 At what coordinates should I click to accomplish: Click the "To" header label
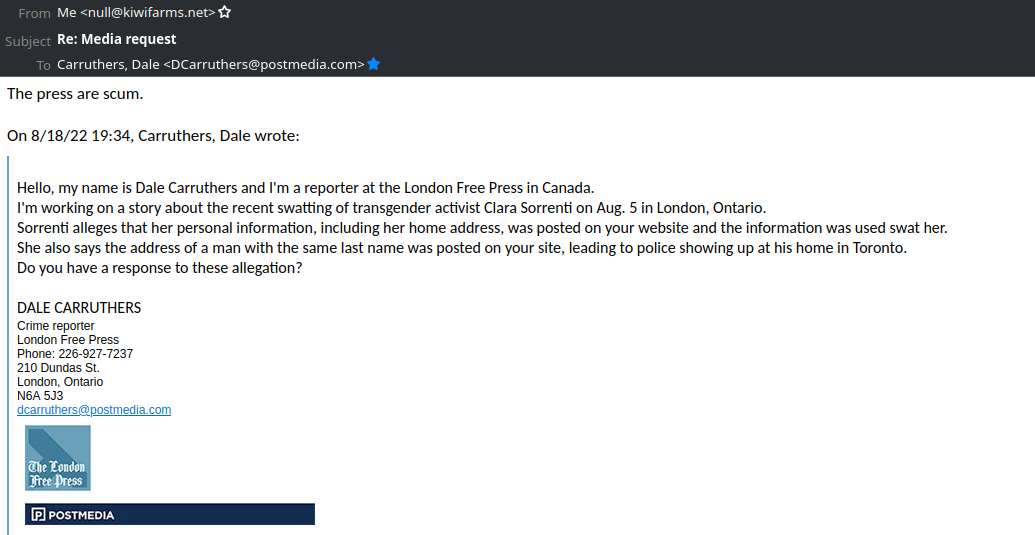point(43,66)
